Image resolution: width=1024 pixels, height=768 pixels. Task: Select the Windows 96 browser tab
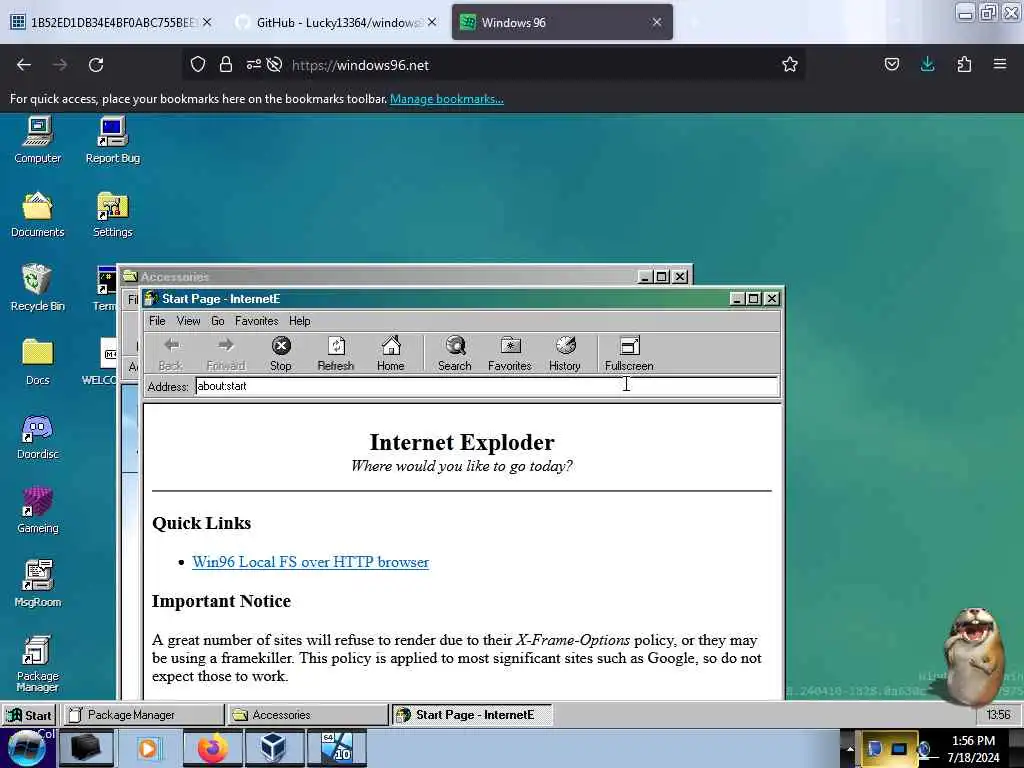pyautogui.click(x=562, y=22)
